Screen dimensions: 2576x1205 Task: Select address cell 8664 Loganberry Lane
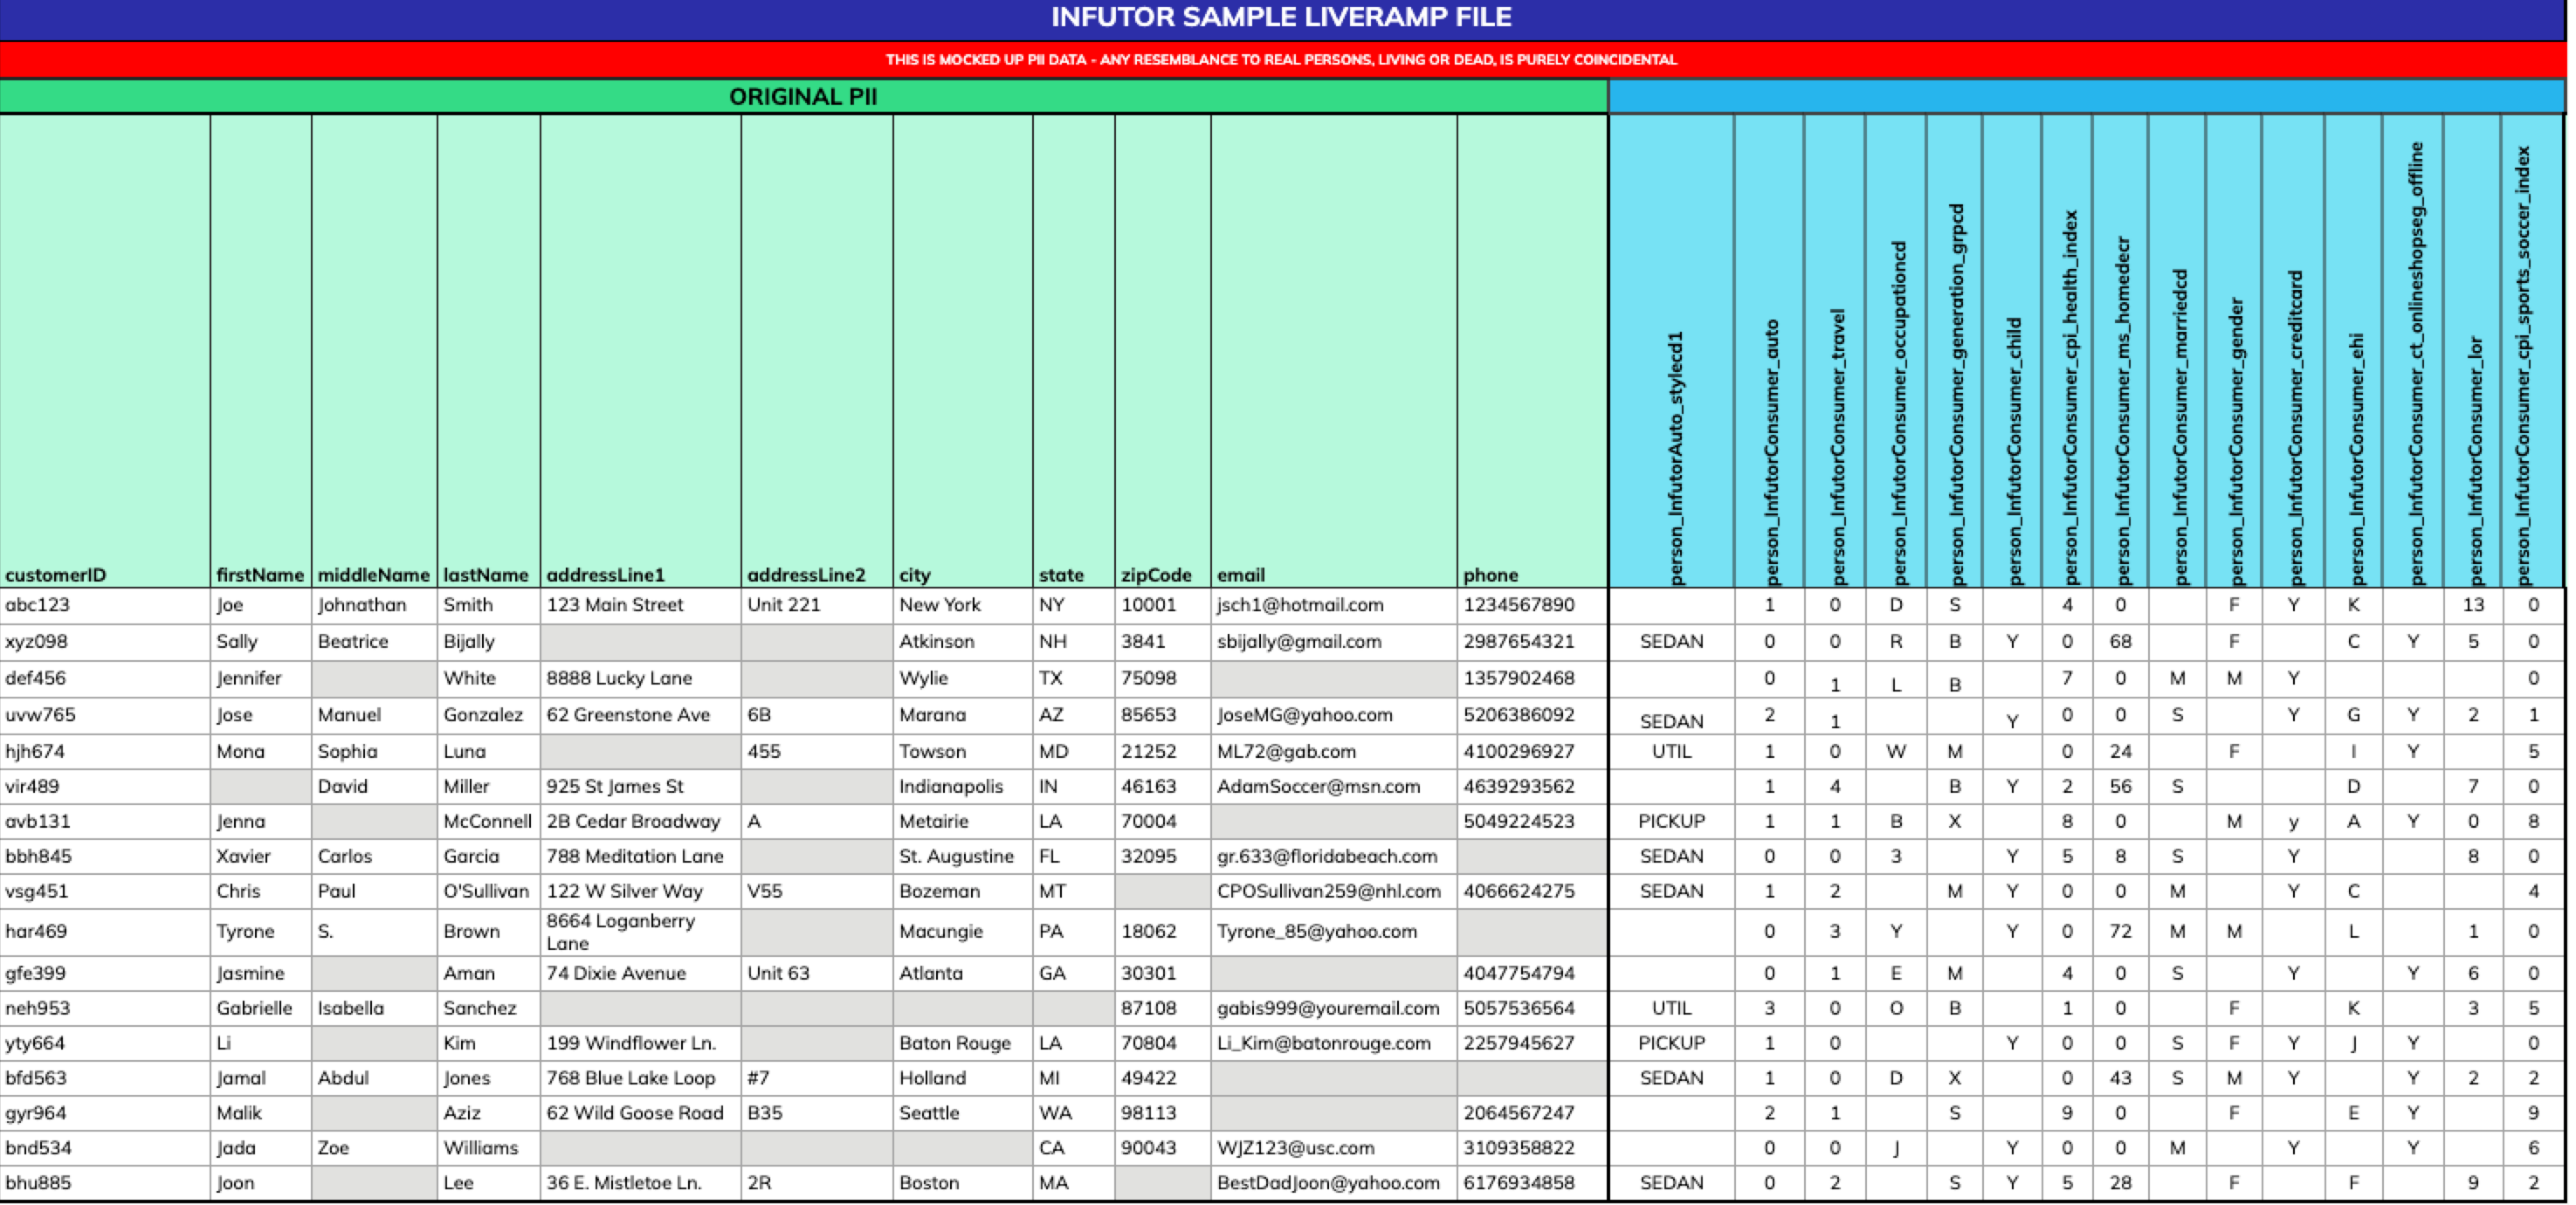(641, 931)
